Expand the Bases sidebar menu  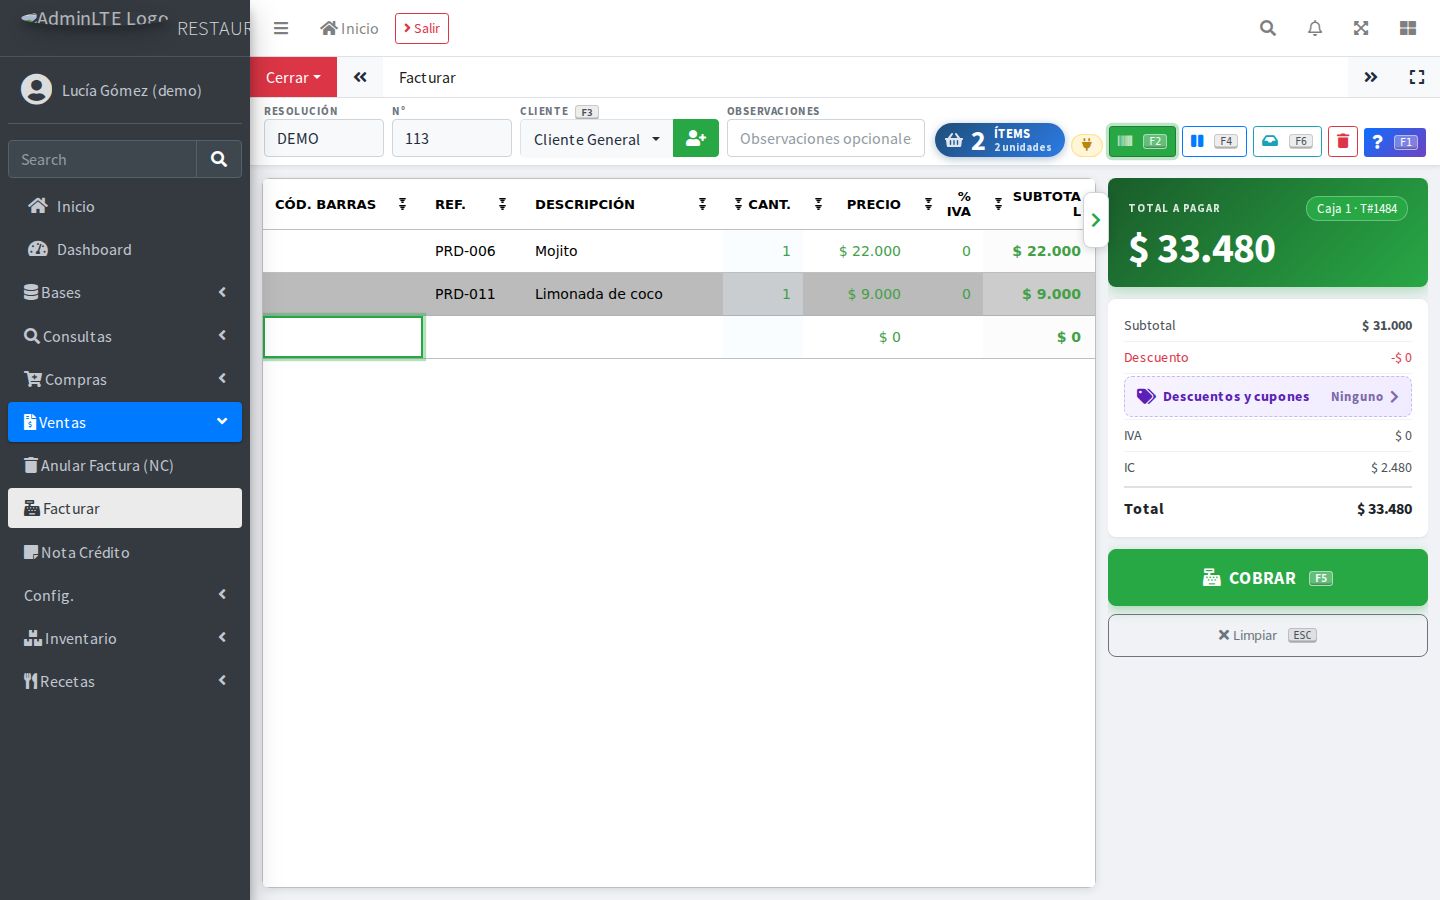click(125, 292)
